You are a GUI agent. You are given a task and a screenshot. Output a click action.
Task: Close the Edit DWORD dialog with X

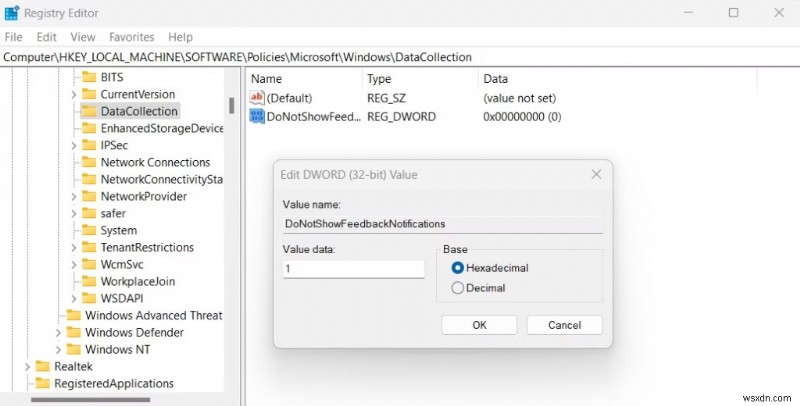(x=596, y=174)
